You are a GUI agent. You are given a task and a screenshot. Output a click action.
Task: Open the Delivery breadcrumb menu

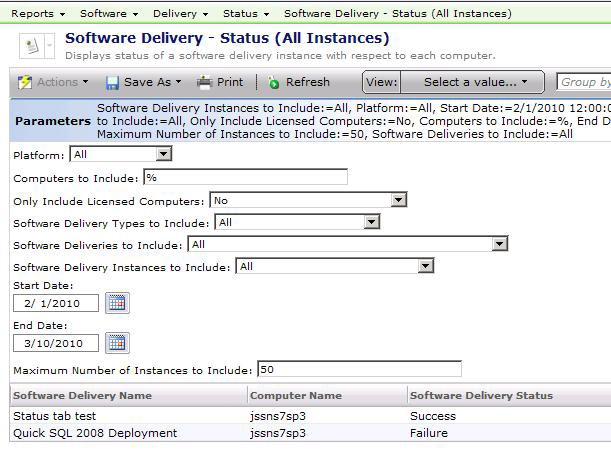pyautogui.click(x=180, y=14)
